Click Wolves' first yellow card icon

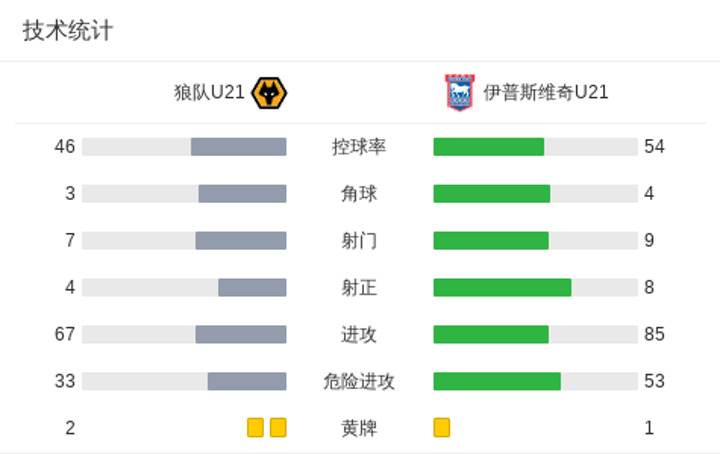click(255, 427)
